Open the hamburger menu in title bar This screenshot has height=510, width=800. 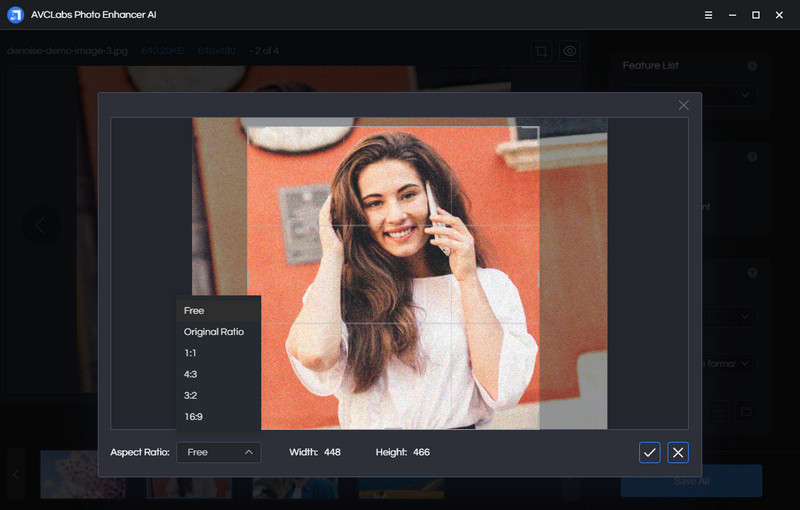point(708,15)
